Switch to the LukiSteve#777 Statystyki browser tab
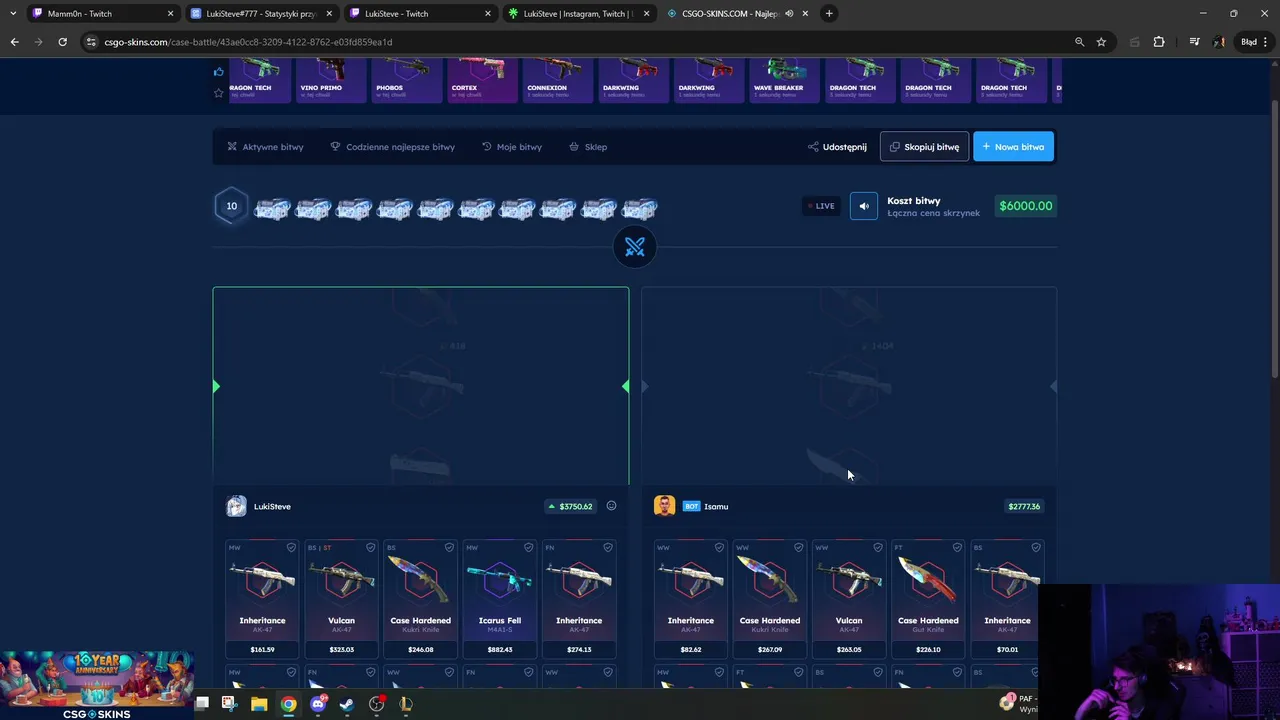1280x720 pixels. coord(262,14)
